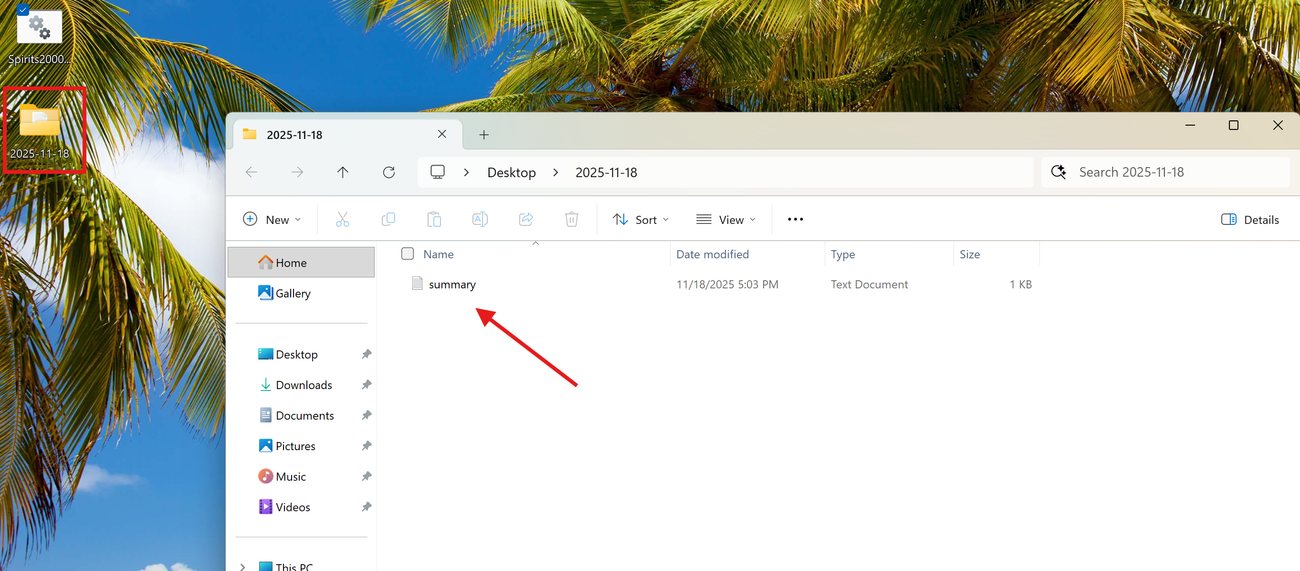Click the Delete trash can icon
Screen dimensions: 1300x571
click(x=572, y=219)
